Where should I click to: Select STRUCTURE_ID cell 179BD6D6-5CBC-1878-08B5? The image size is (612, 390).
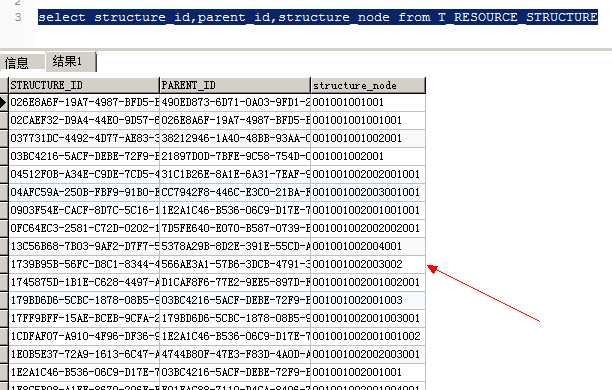[x=84, y=300]
